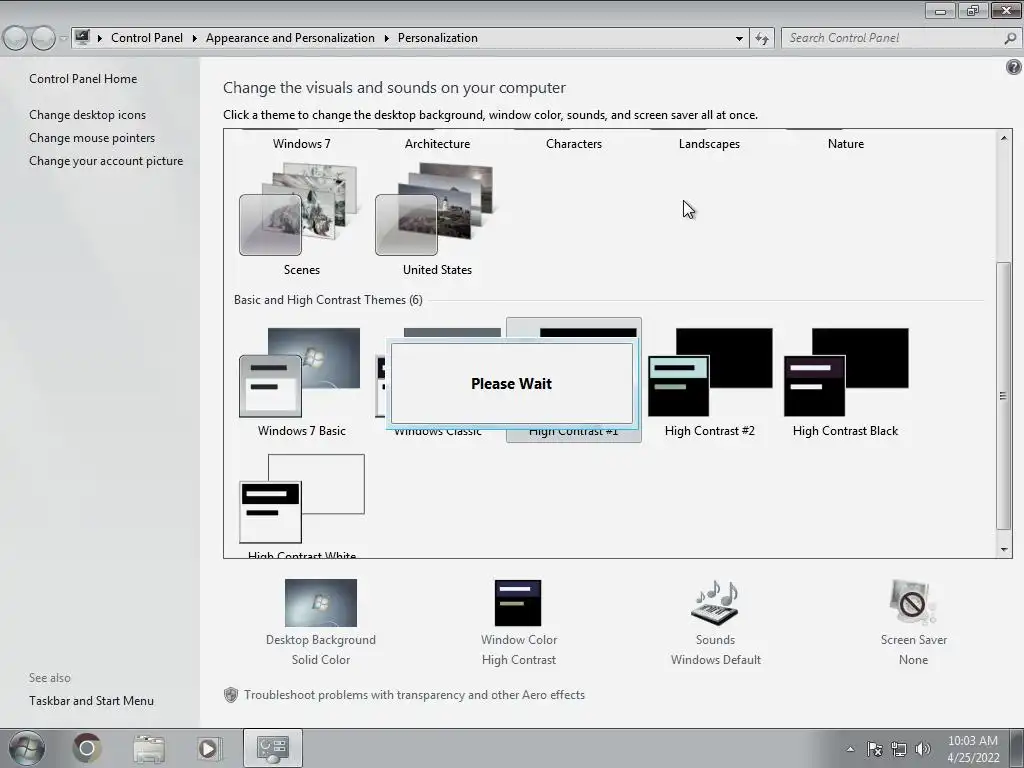Screen dimensions: 1024x768
Task: Click the Windows 7 theme label
Action: click(302, 144)
